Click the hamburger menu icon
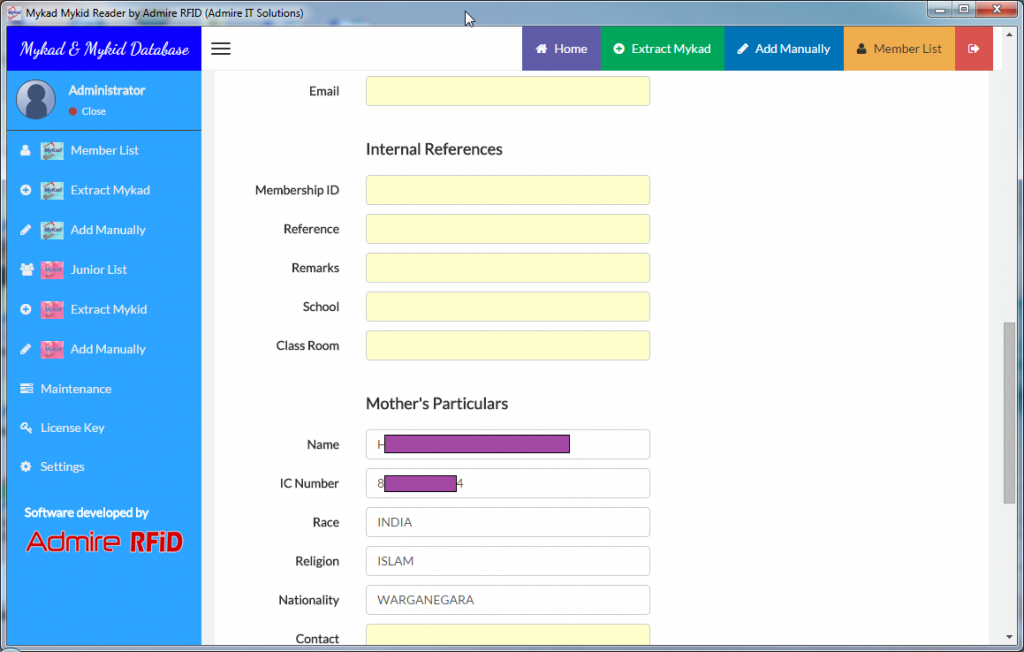1024x652 pixels. [x=221, y=49]
